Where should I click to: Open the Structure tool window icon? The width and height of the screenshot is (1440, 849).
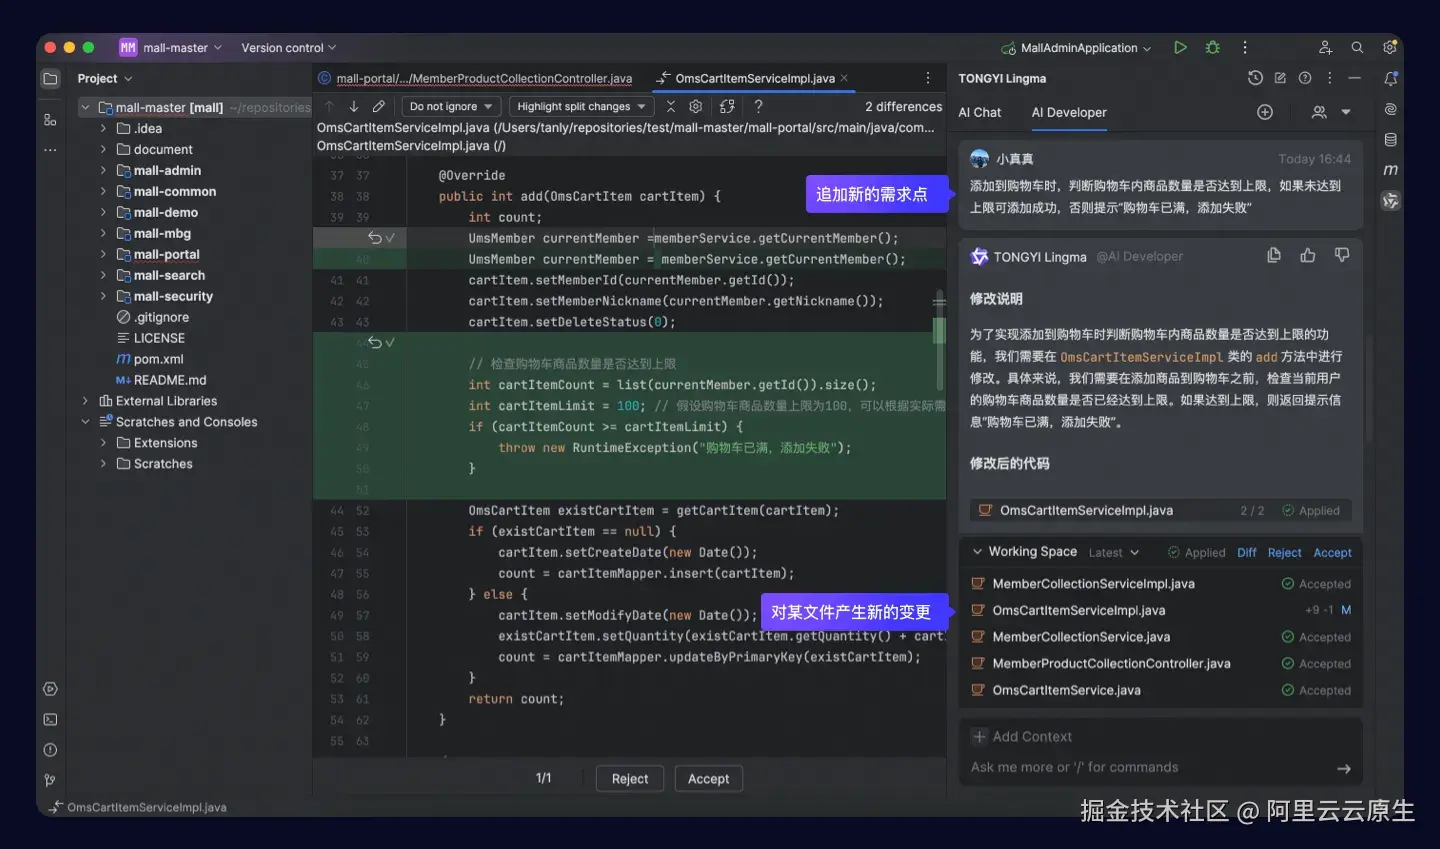click(x=50, y=119)
